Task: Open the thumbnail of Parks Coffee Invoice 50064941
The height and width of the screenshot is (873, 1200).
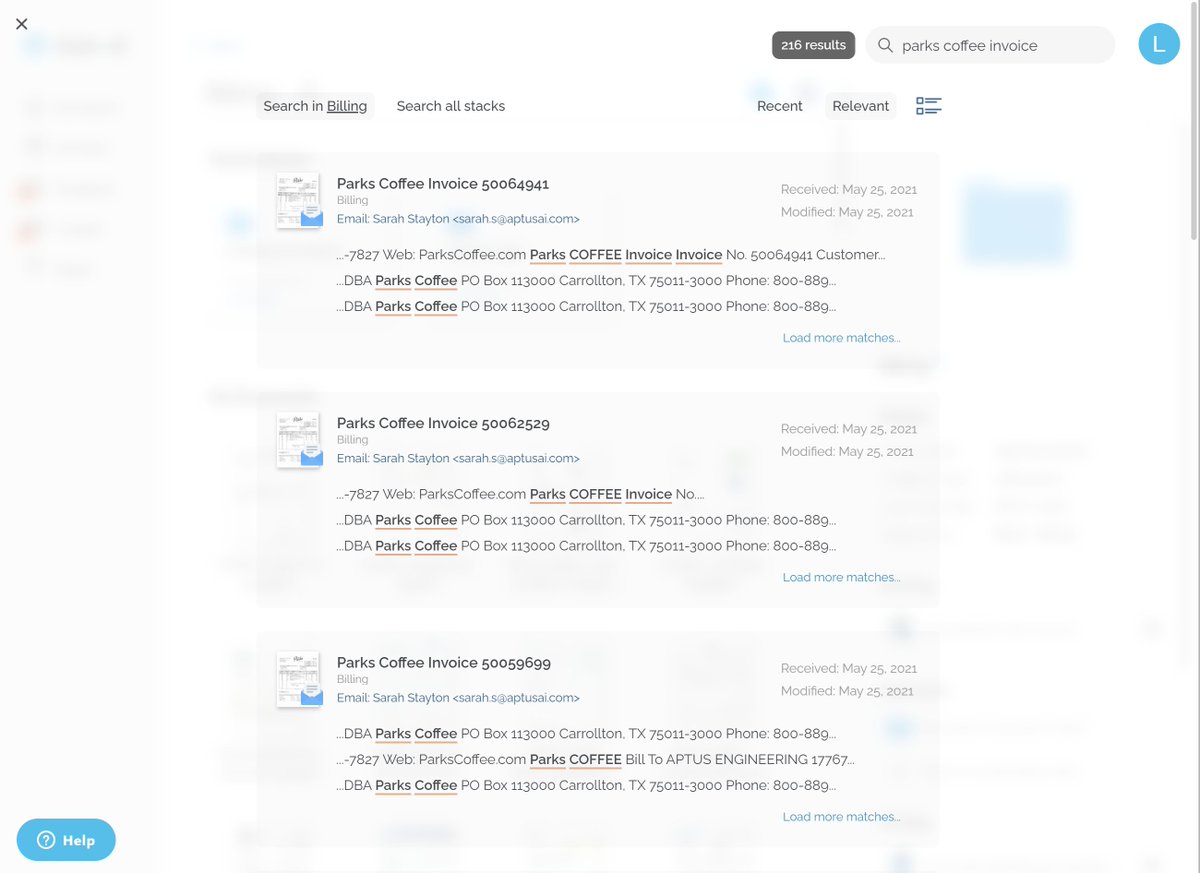Action: [x=298, y=200]
